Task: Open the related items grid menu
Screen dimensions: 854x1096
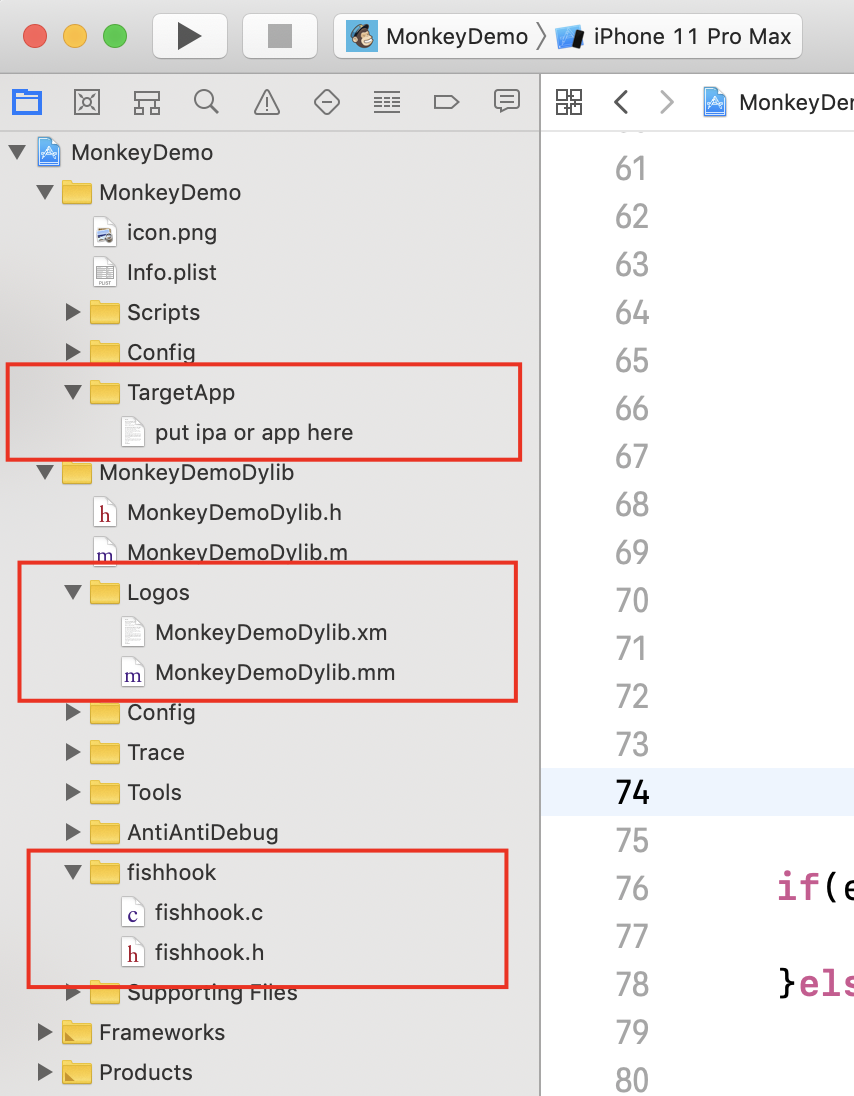Action: tap(568, 102)
